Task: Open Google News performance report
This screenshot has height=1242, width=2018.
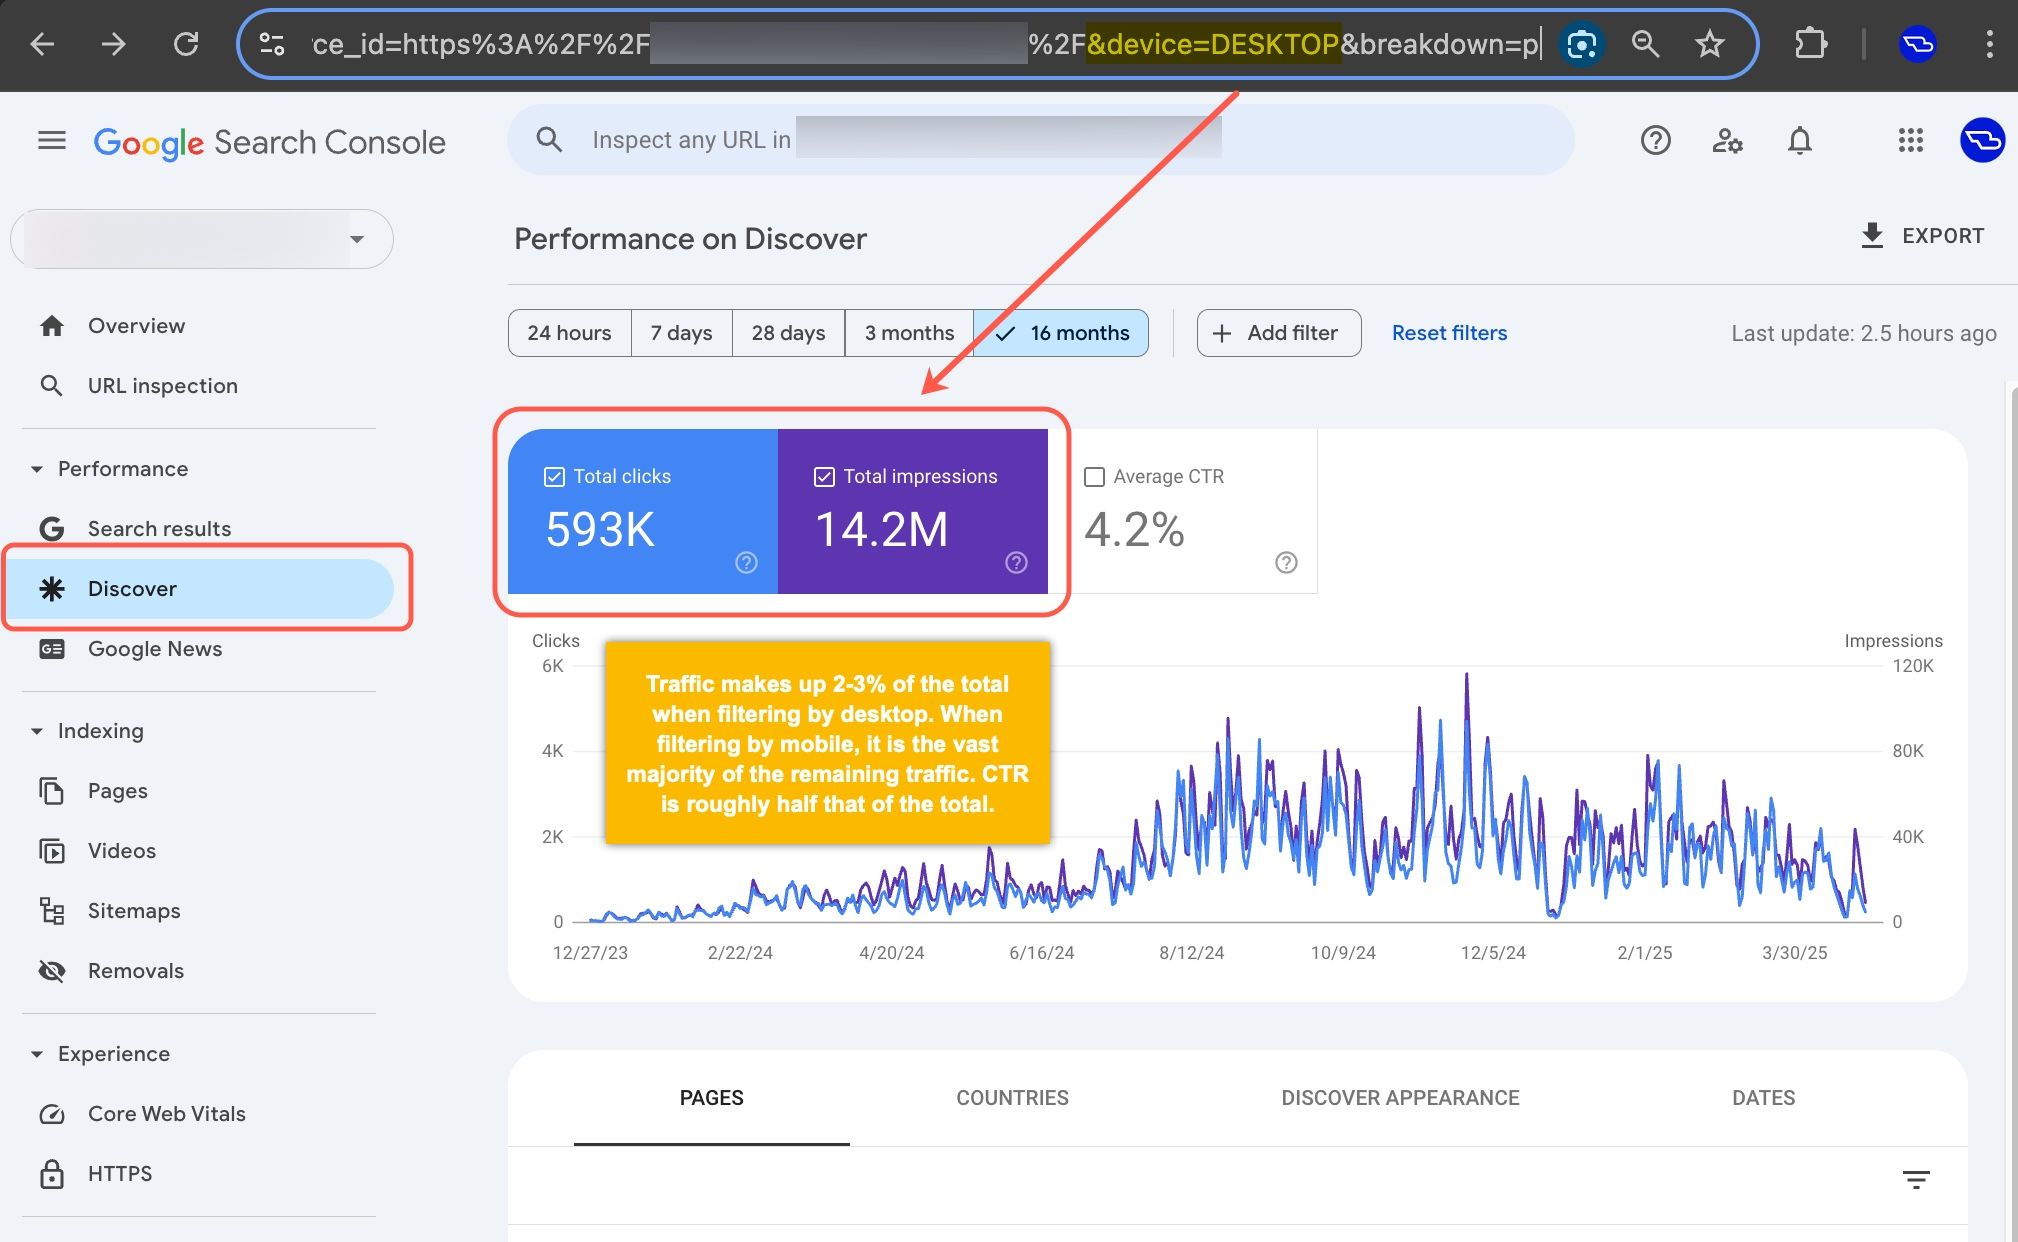Action: tap(154, 648)
